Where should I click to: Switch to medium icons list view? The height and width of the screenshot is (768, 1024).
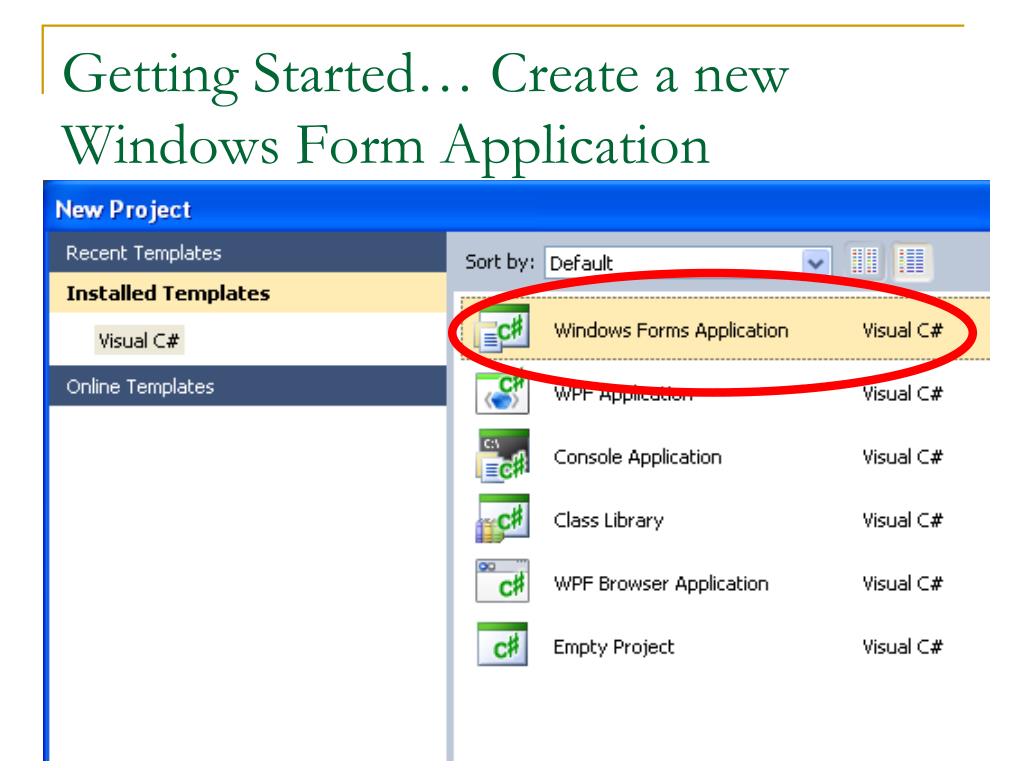[x=912, y=262]
